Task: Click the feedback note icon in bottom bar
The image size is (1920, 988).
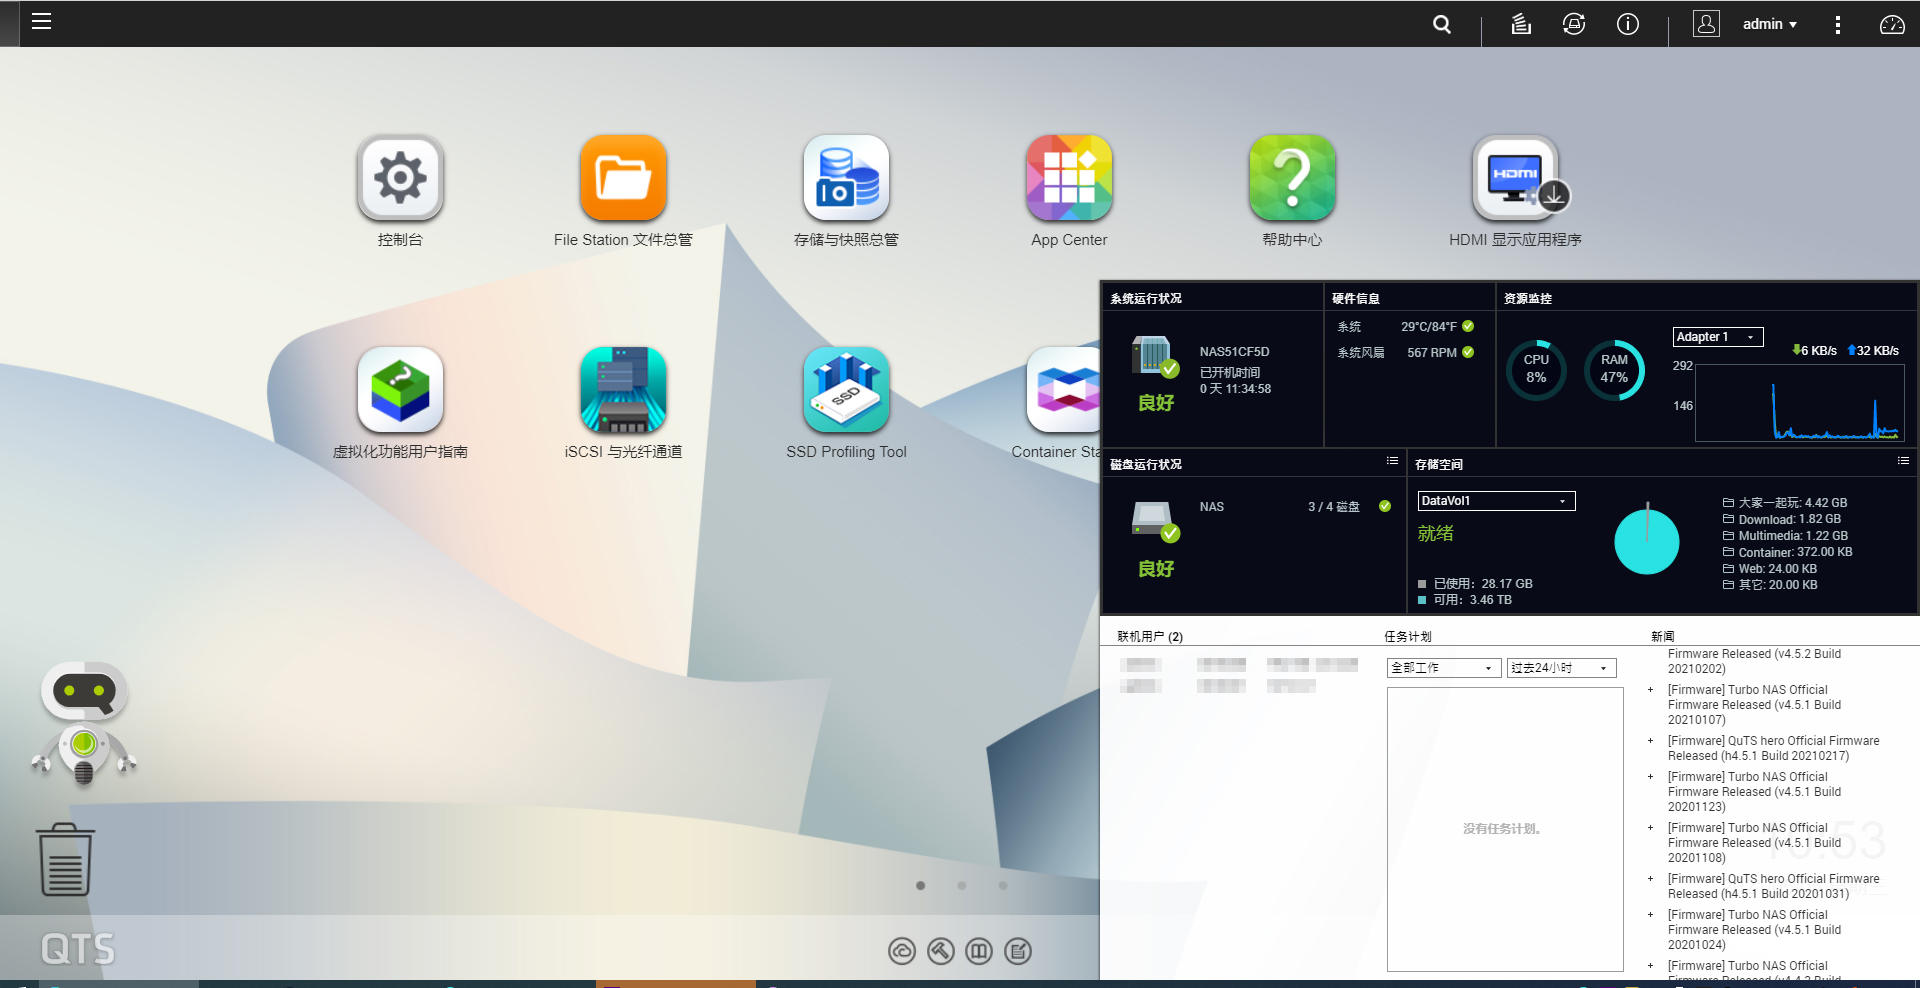Action: (1018, 951)
